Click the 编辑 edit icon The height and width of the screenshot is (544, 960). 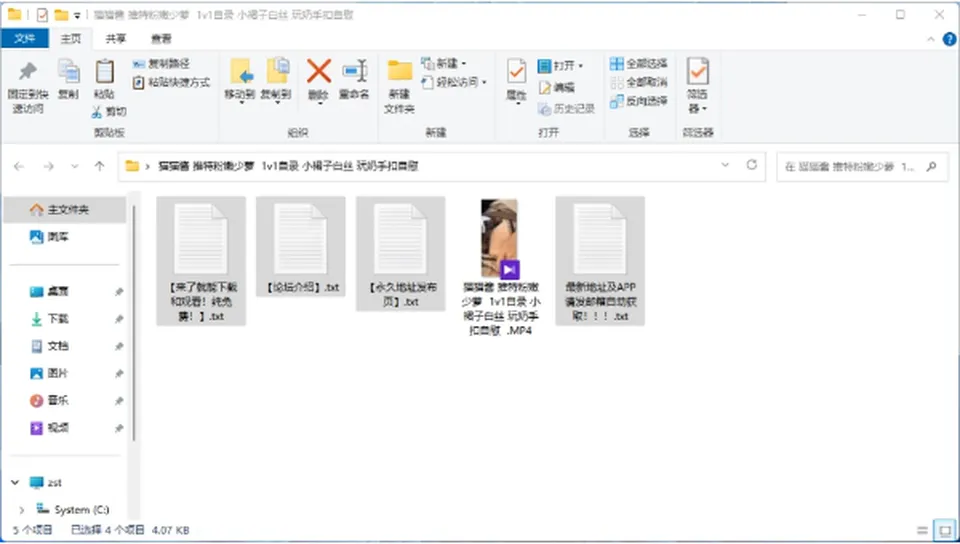pyautogui.click(x=544, y=88)
